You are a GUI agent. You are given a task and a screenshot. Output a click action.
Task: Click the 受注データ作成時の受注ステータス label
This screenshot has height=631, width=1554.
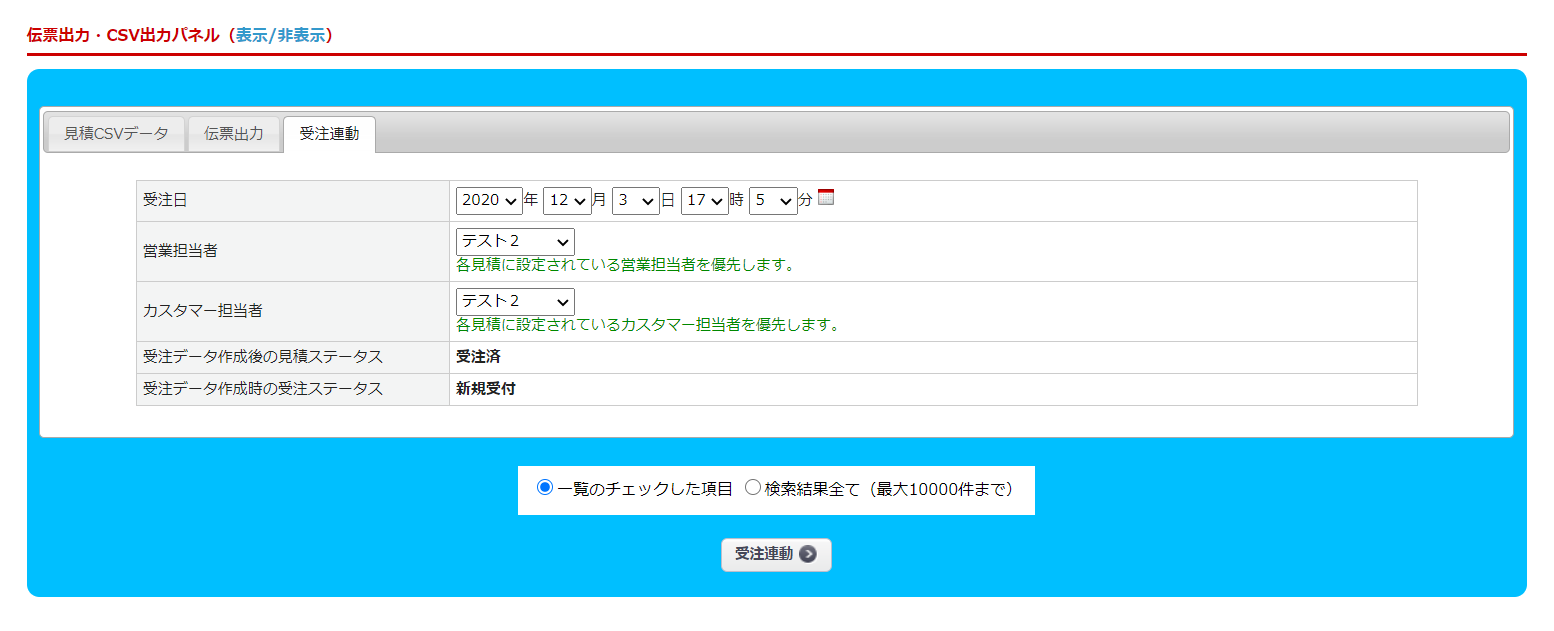[x=263, y=389]
